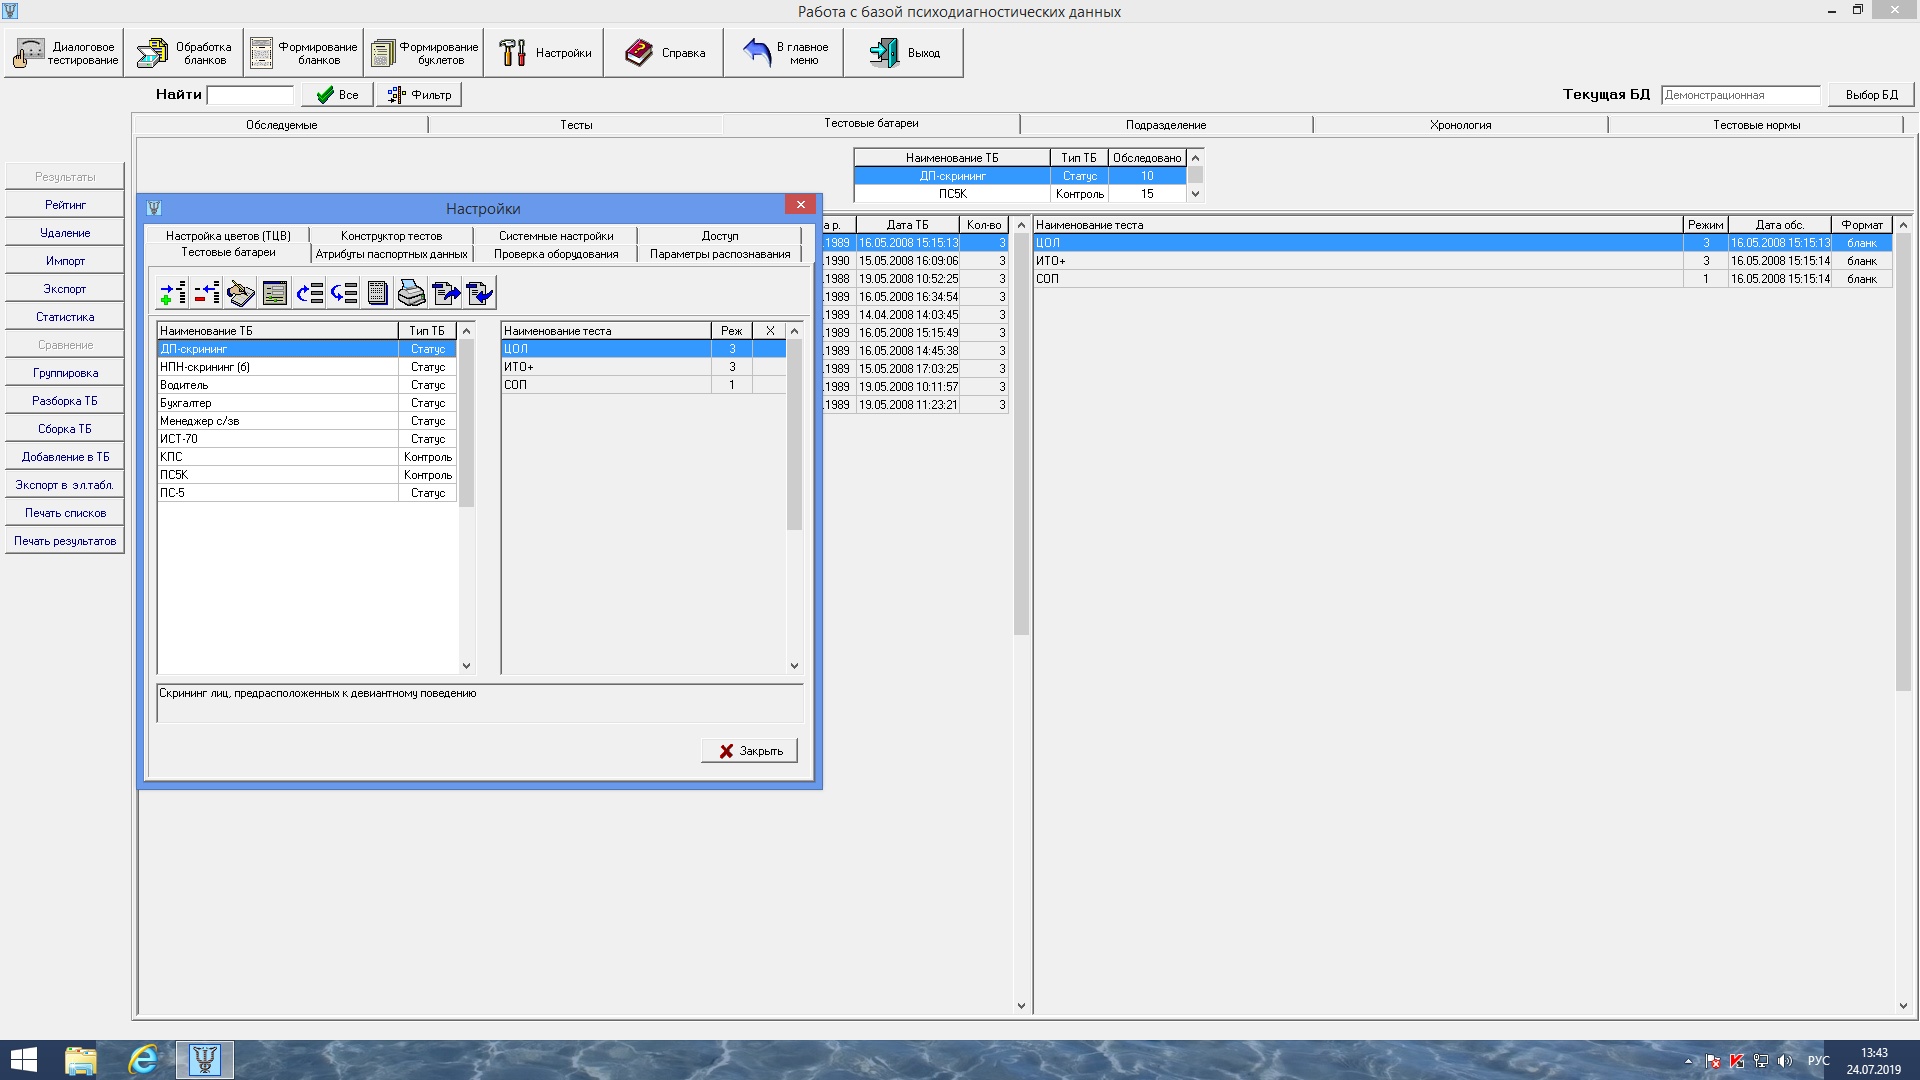The image size is (1920, 1080).
Task: Click the move item down icon
Action: pos(344,293)
